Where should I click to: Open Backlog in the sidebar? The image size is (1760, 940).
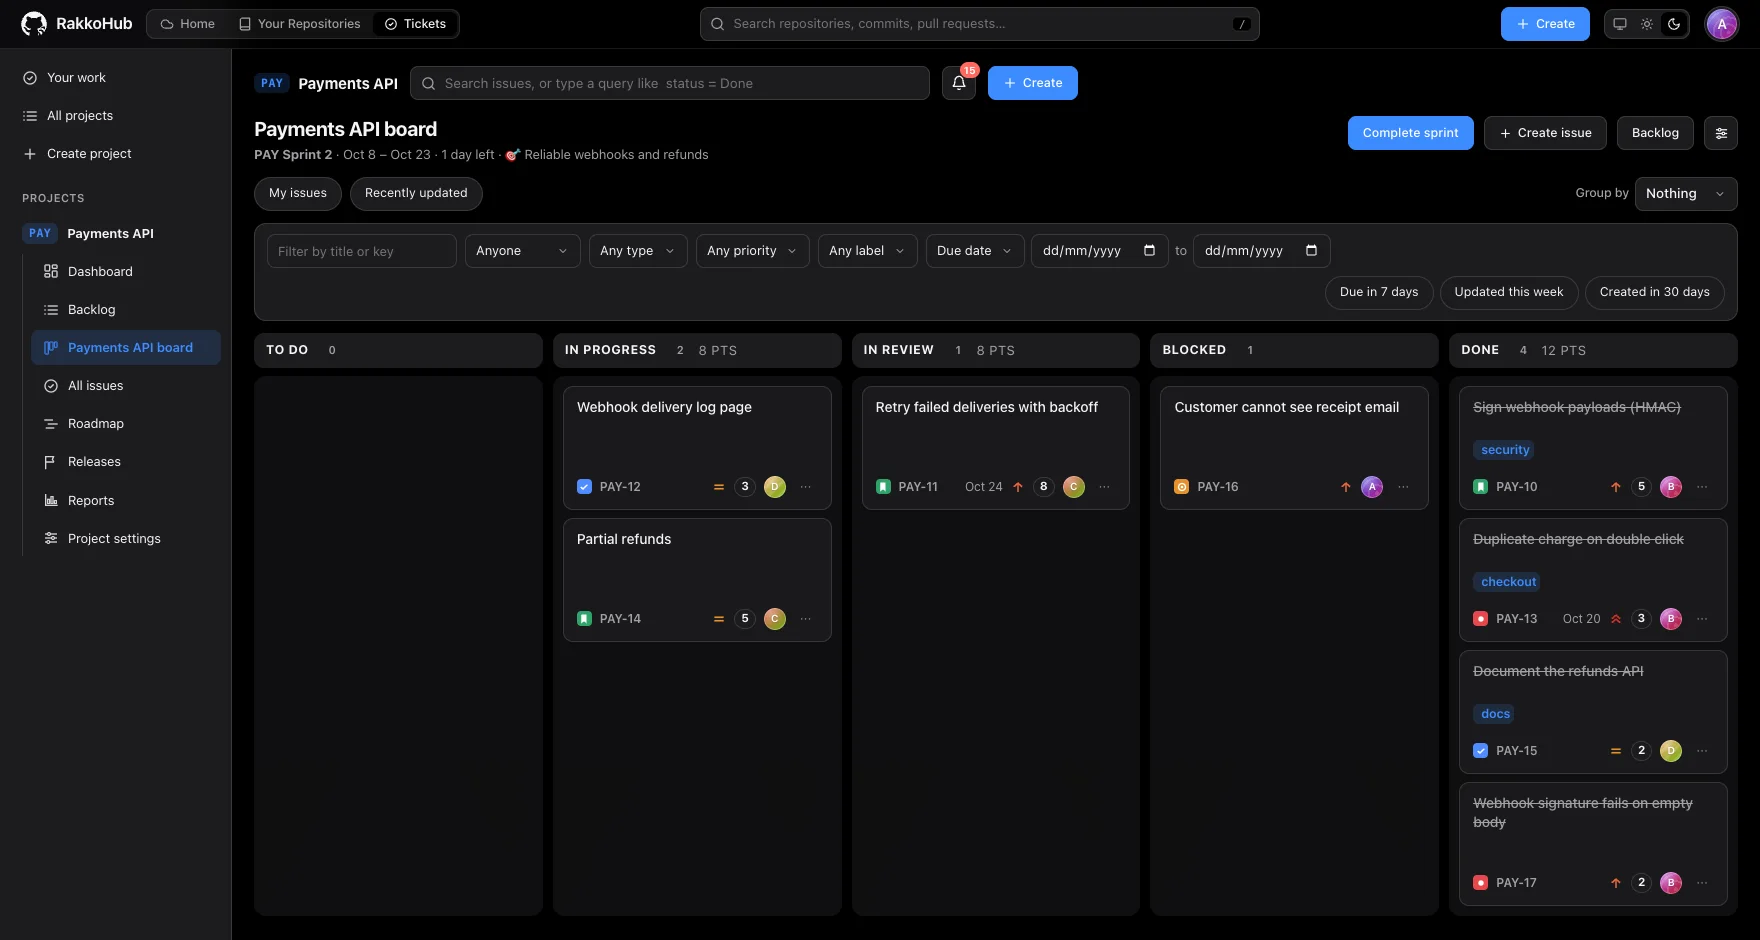126,310
